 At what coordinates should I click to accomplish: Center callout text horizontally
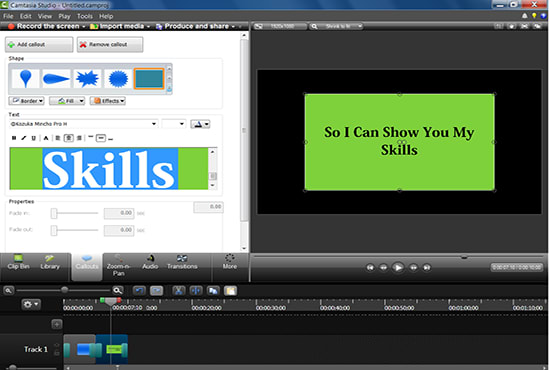click(69, 138)
